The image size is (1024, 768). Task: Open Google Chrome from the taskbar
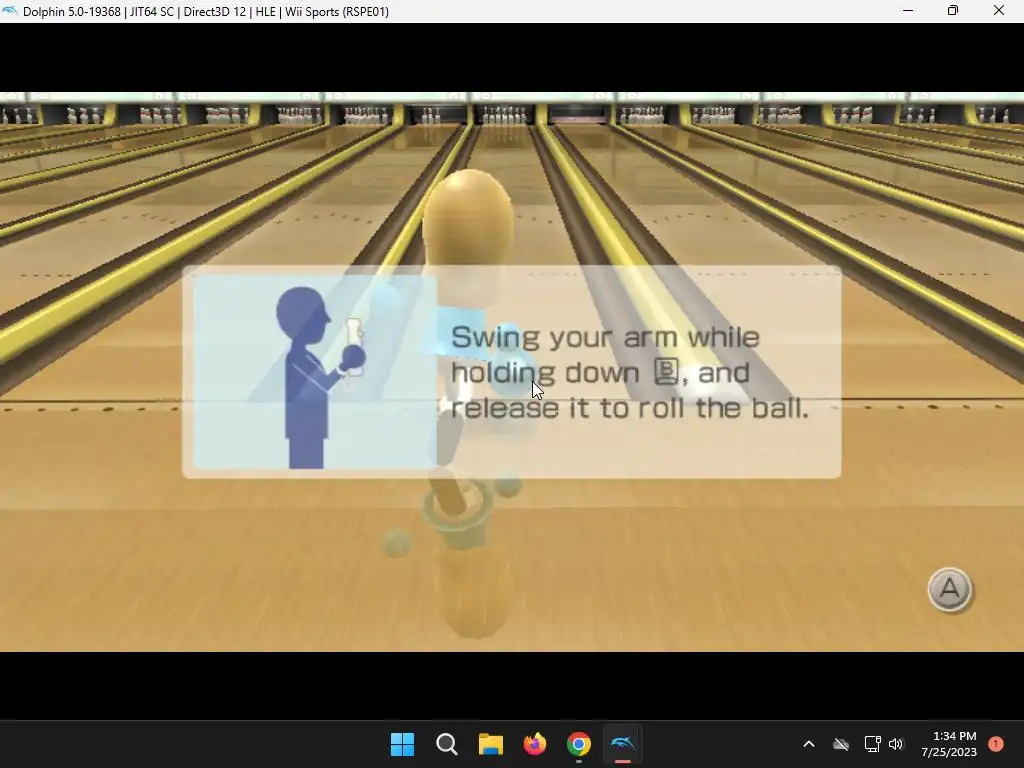coord(579,744)
